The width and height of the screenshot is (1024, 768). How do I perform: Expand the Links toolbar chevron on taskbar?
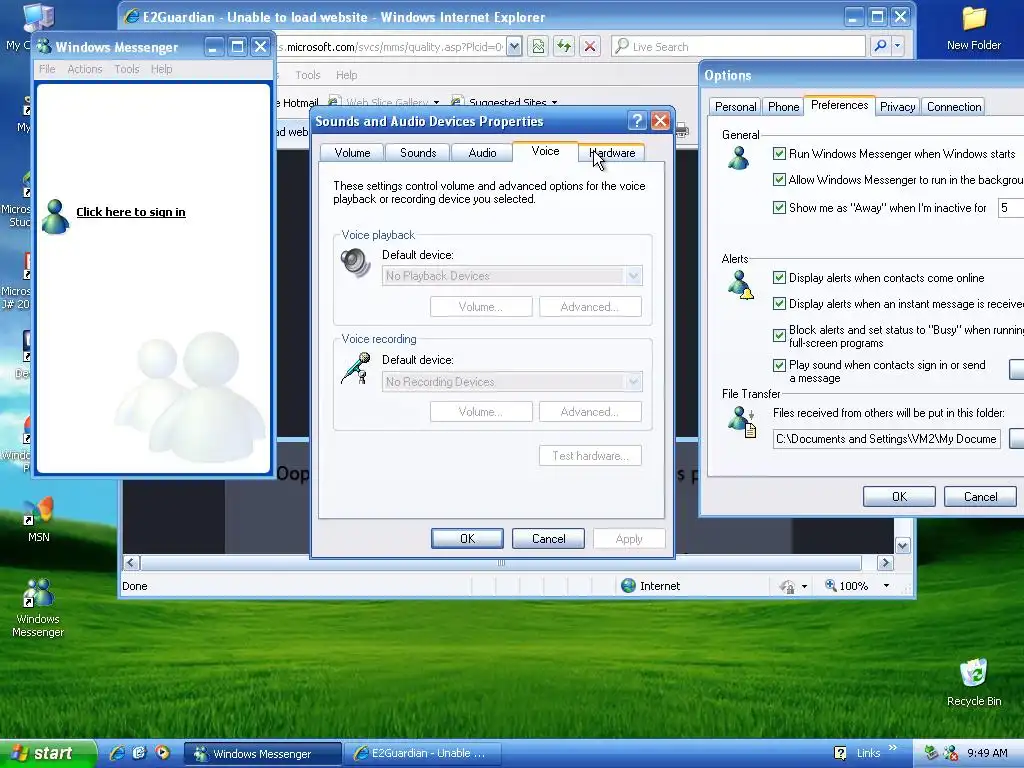click(x=893, y=748)
